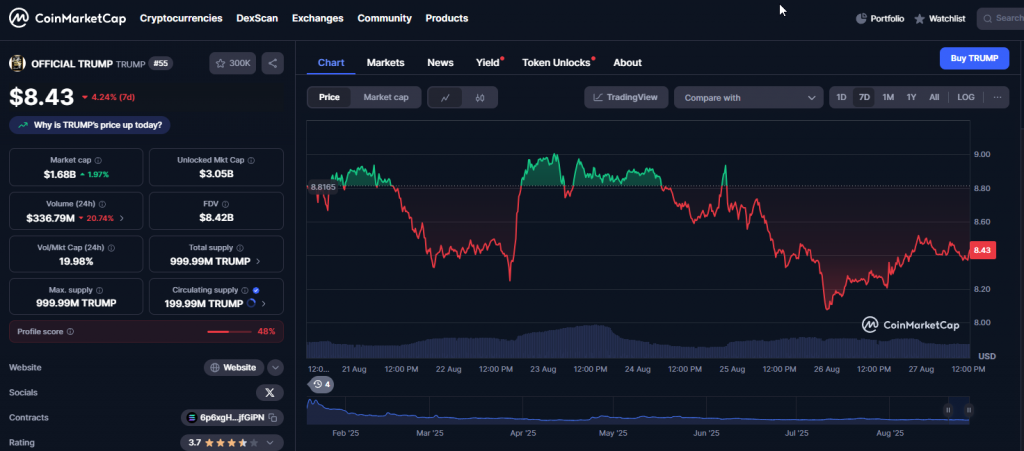Select the 1Y time range
1024x451 pixels.
911,97
